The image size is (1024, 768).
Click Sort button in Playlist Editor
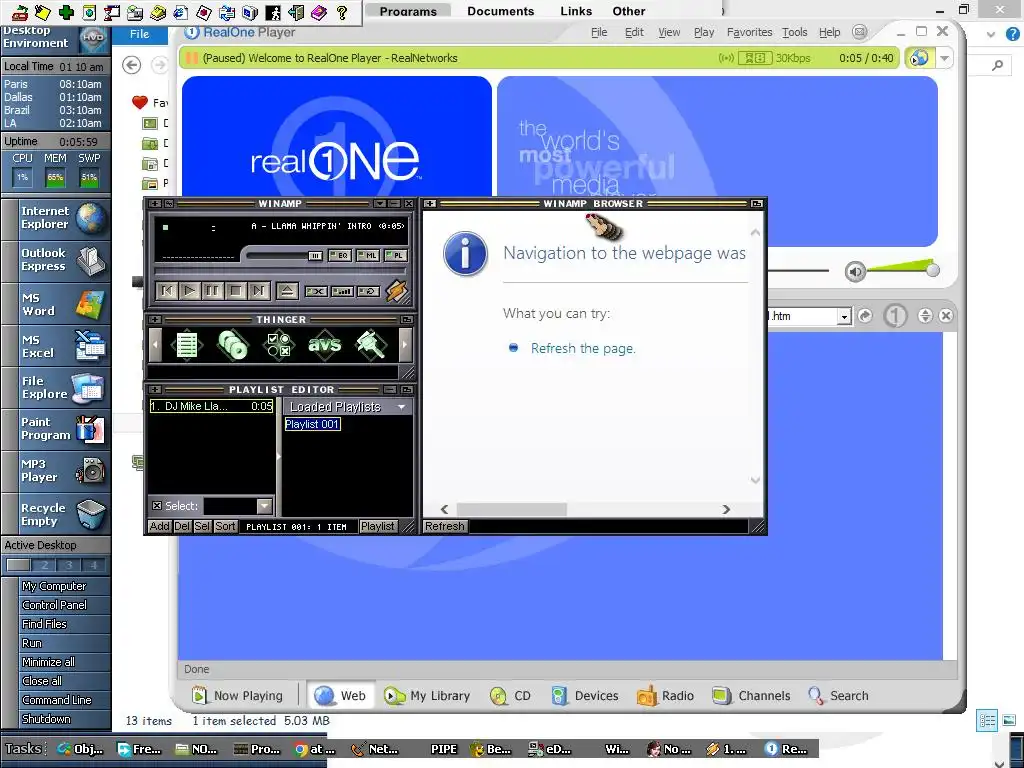click(x=225, y=526)
